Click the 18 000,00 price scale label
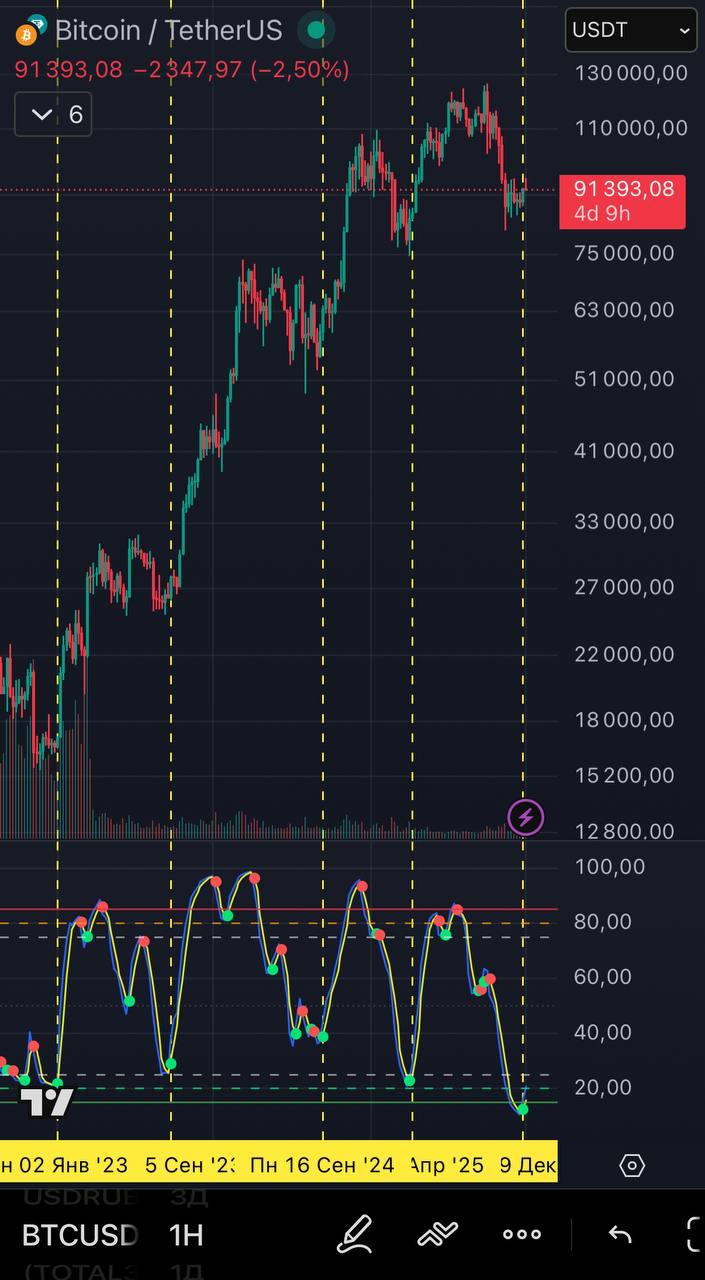 [x=624, y=719]
